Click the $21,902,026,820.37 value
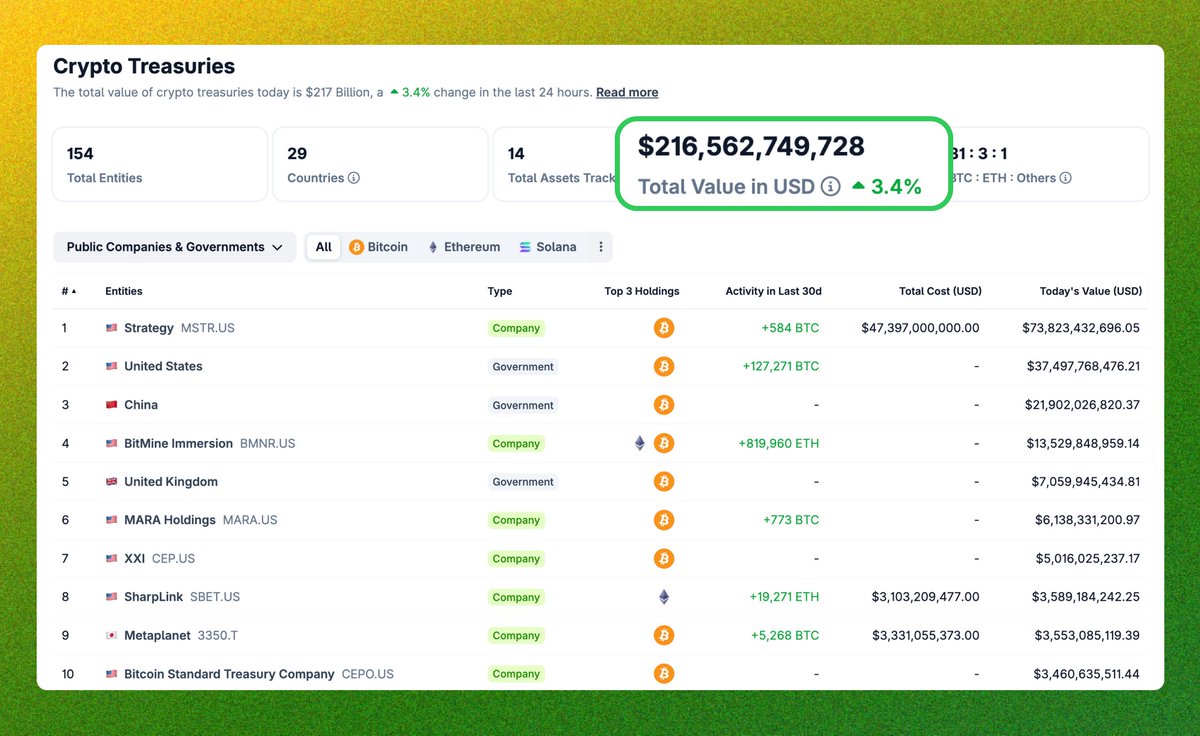 point(1083,405)
